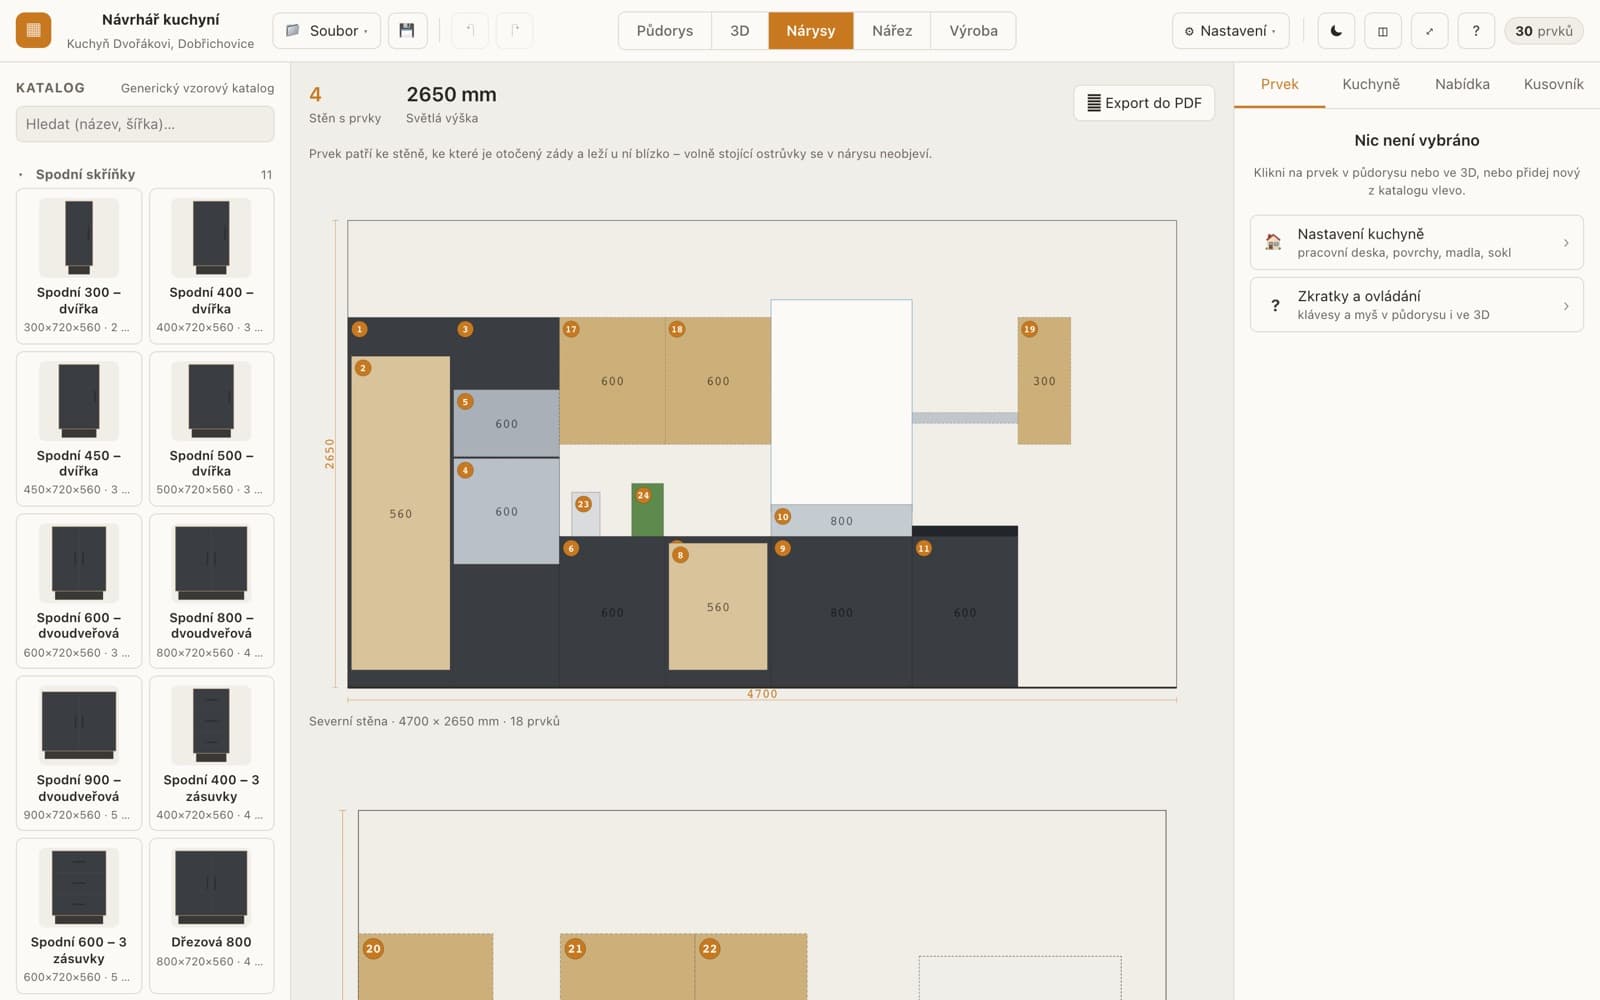Open Zkratky a ovládání row

tap(1416, 305)
